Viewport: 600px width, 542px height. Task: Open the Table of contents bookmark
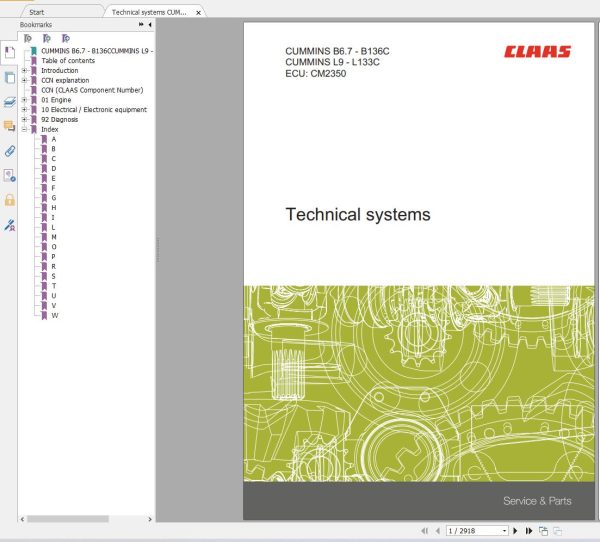pos(68,60)
